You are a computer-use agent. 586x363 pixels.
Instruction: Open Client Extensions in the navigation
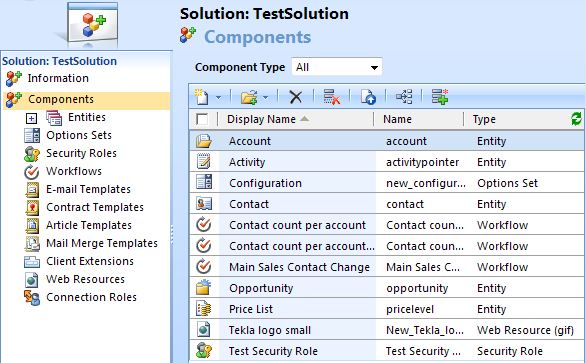click(x=90, y=261)
